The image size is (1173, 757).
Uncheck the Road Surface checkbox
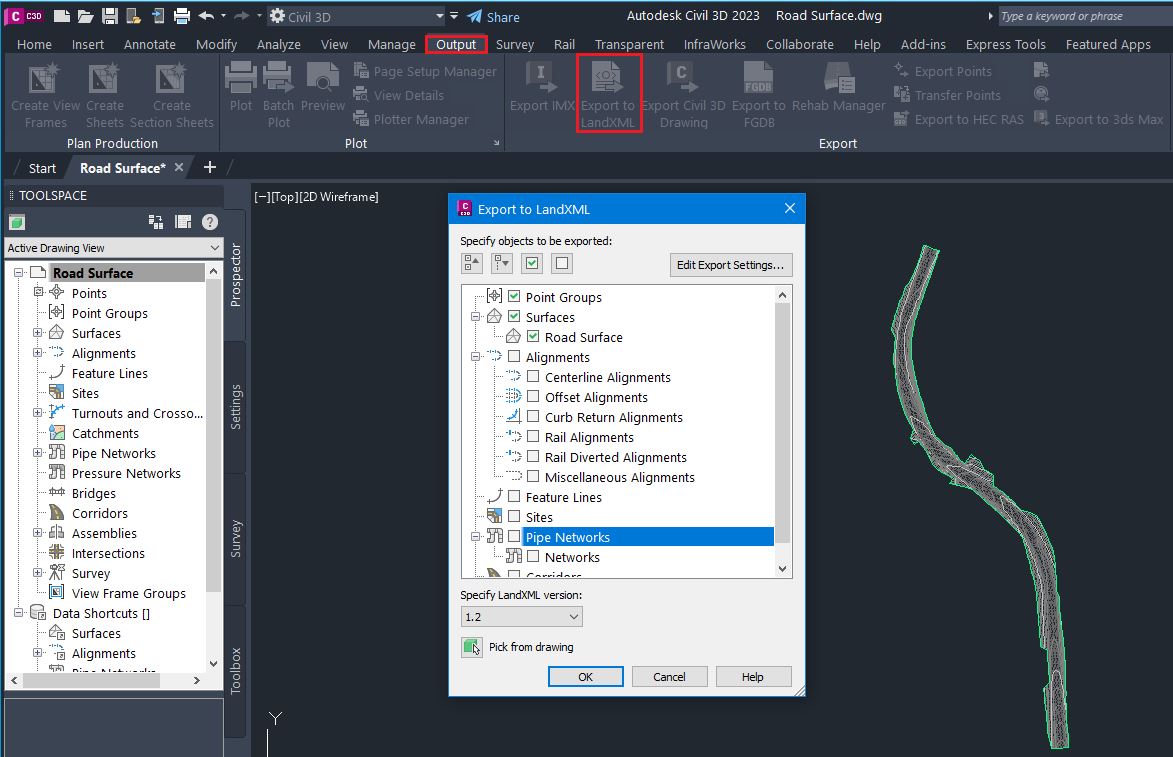[533, 337]
